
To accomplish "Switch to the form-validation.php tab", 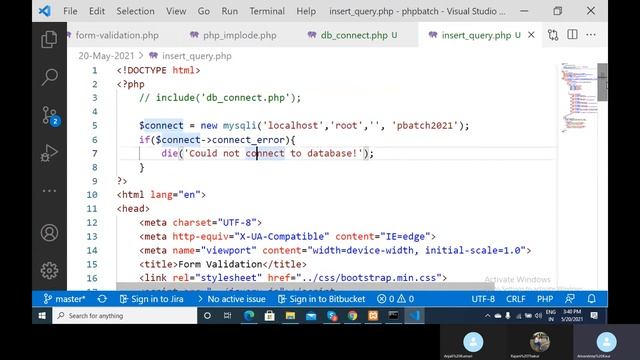I will pyautogui.click(x=117, y=35).
